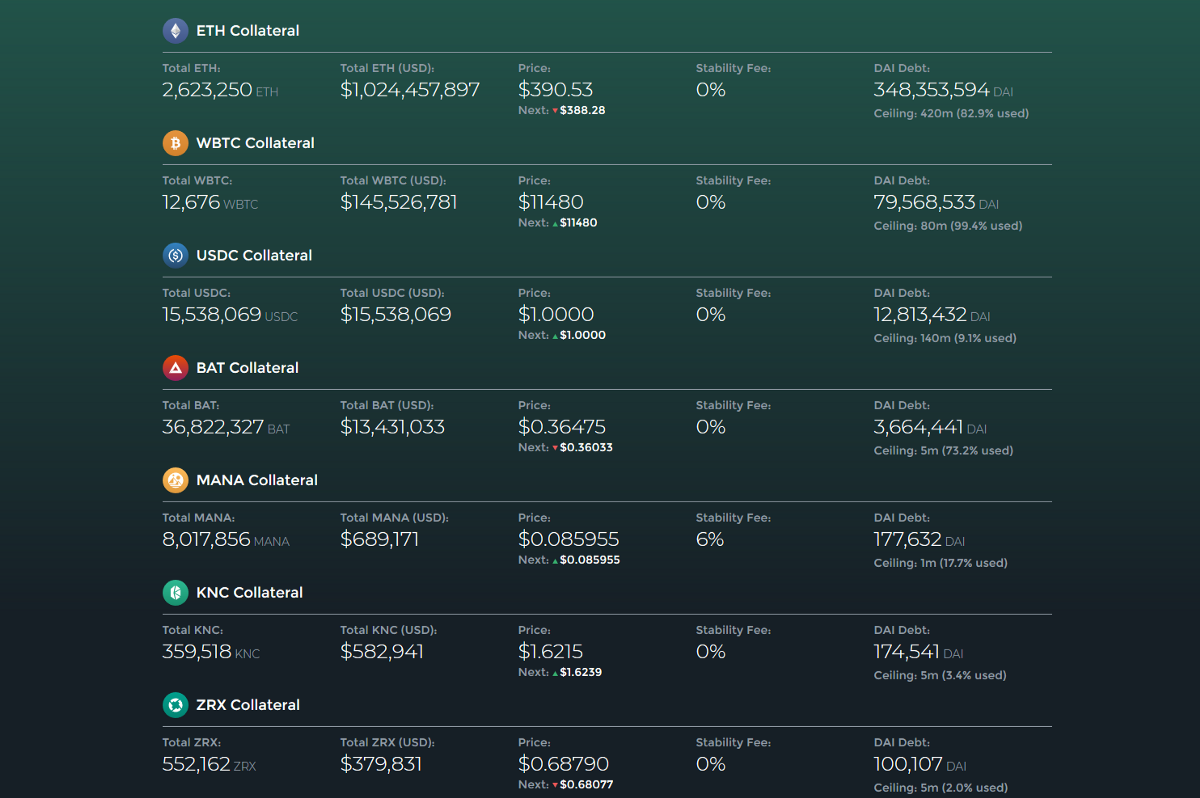Click the green up arrow beside Next $1.0000

coord(555,336)
